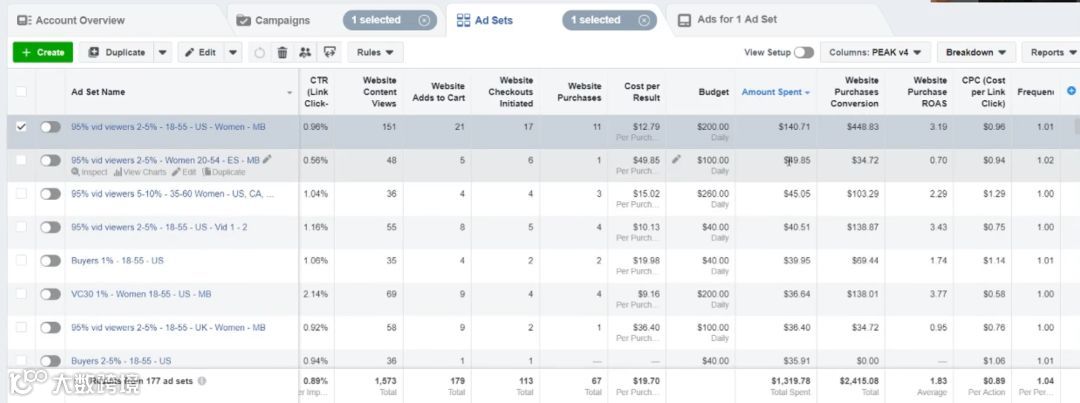Expand the Breakdown dropdown

pyautogui.click(x=976, y=52)
